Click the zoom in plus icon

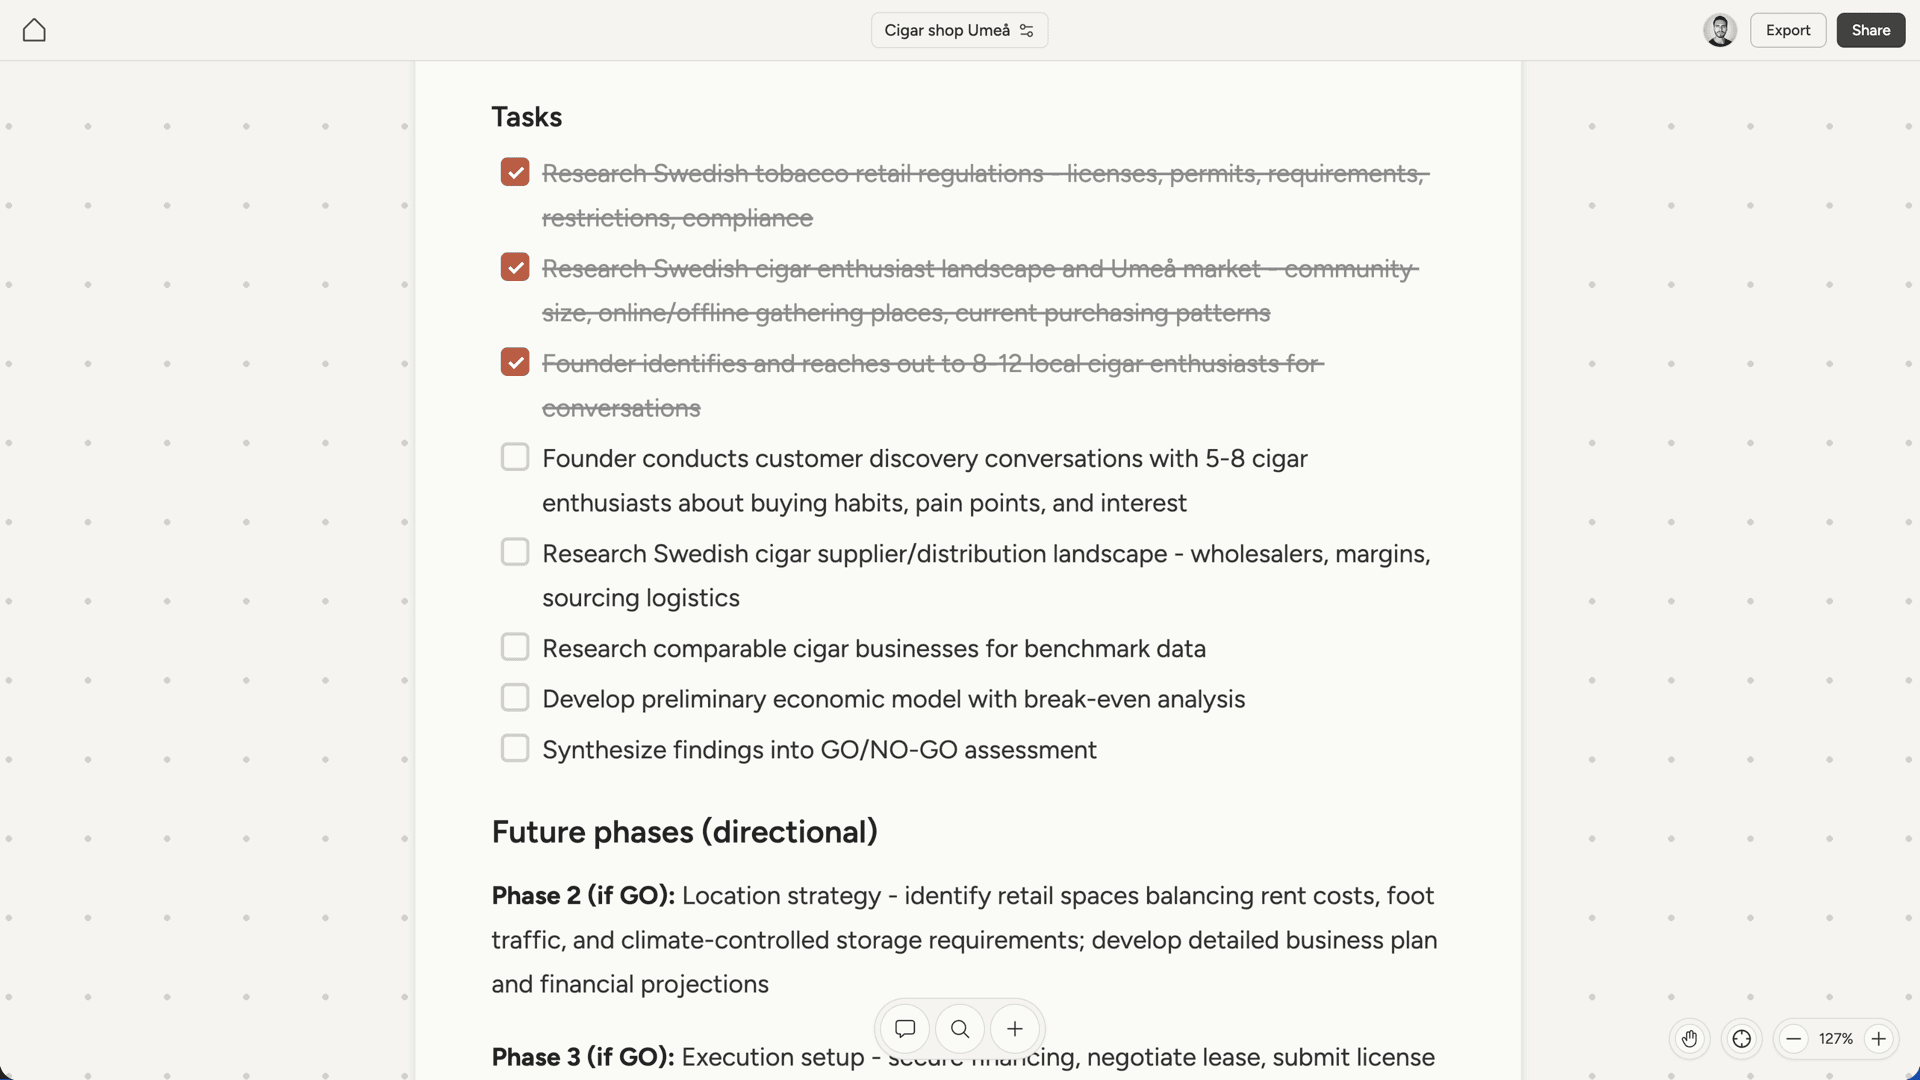(x=1880, y=1039)
